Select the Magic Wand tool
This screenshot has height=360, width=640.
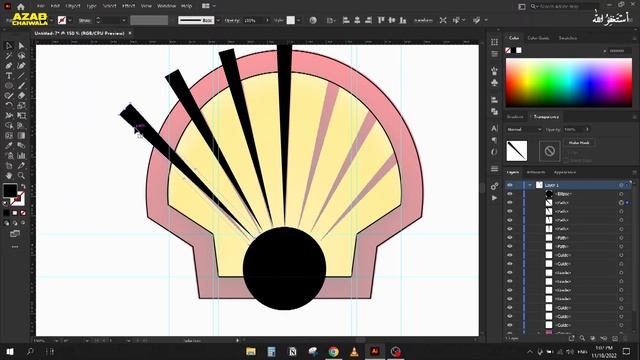[x=9, y=56]
